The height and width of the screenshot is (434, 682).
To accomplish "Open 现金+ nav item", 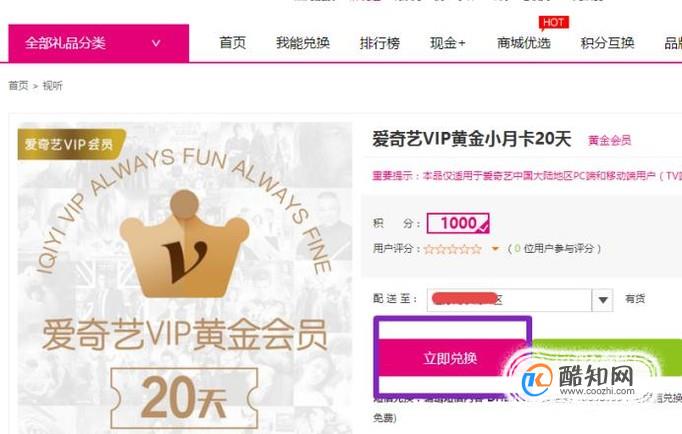I will [448, 43].
